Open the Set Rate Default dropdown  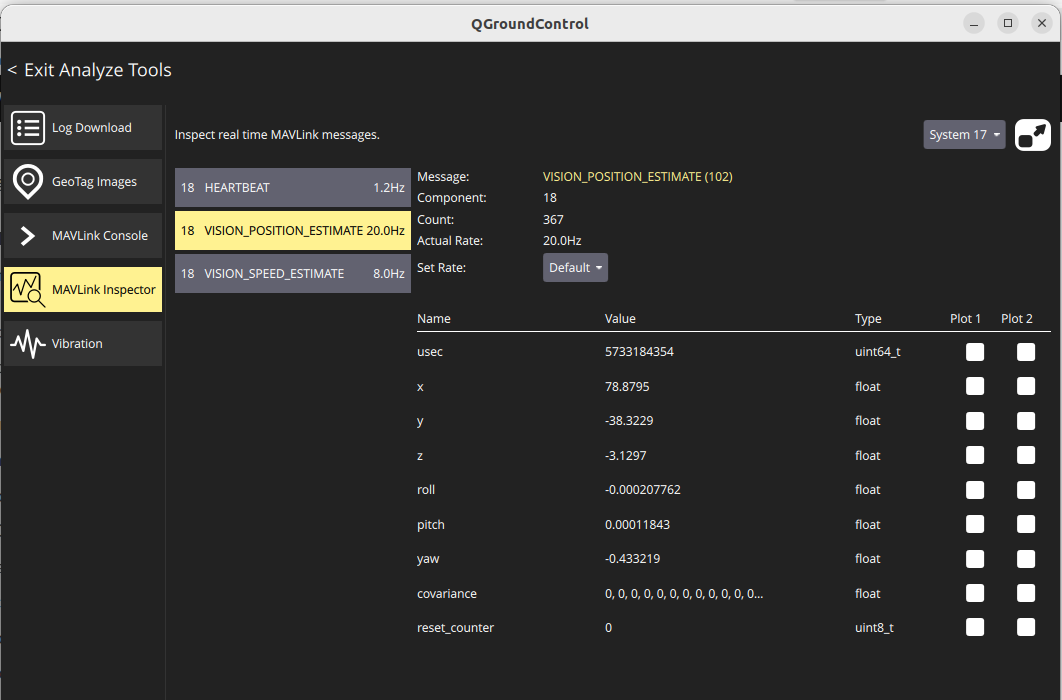(x=575, y=267)
